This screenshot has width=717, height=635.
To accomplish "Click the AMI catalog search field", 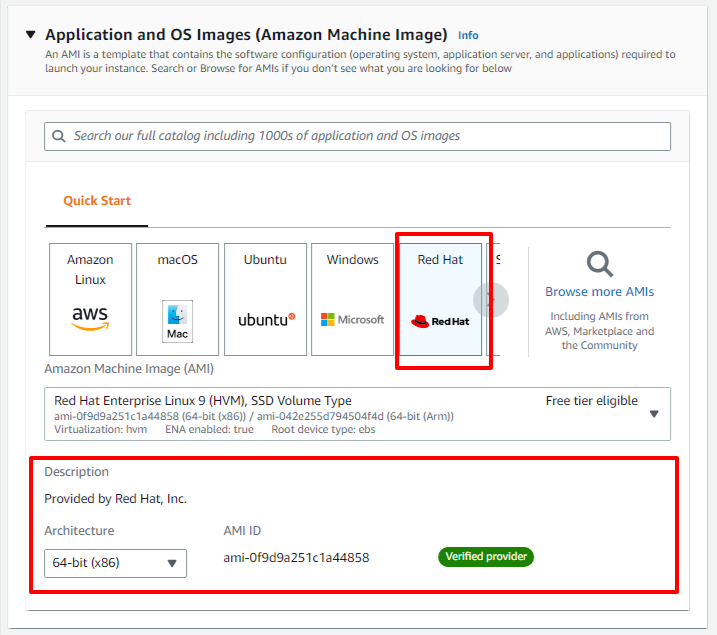I will (x=357, y=136).
